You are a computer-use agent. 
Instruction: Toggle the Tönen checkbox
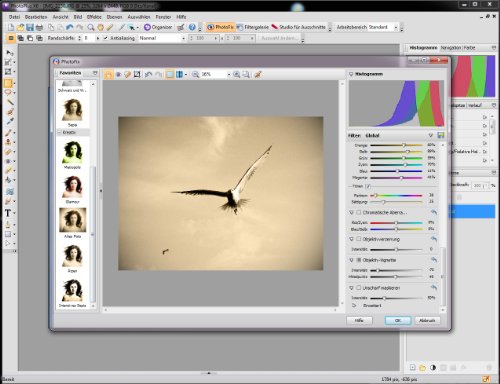tap(368, 186)
